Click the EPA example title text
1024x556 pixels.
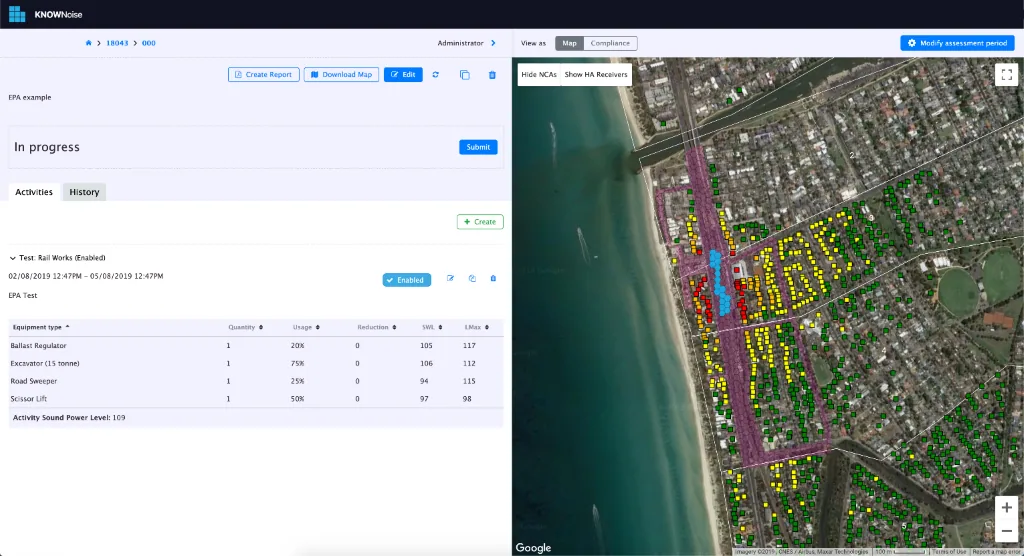pos(29,97)
